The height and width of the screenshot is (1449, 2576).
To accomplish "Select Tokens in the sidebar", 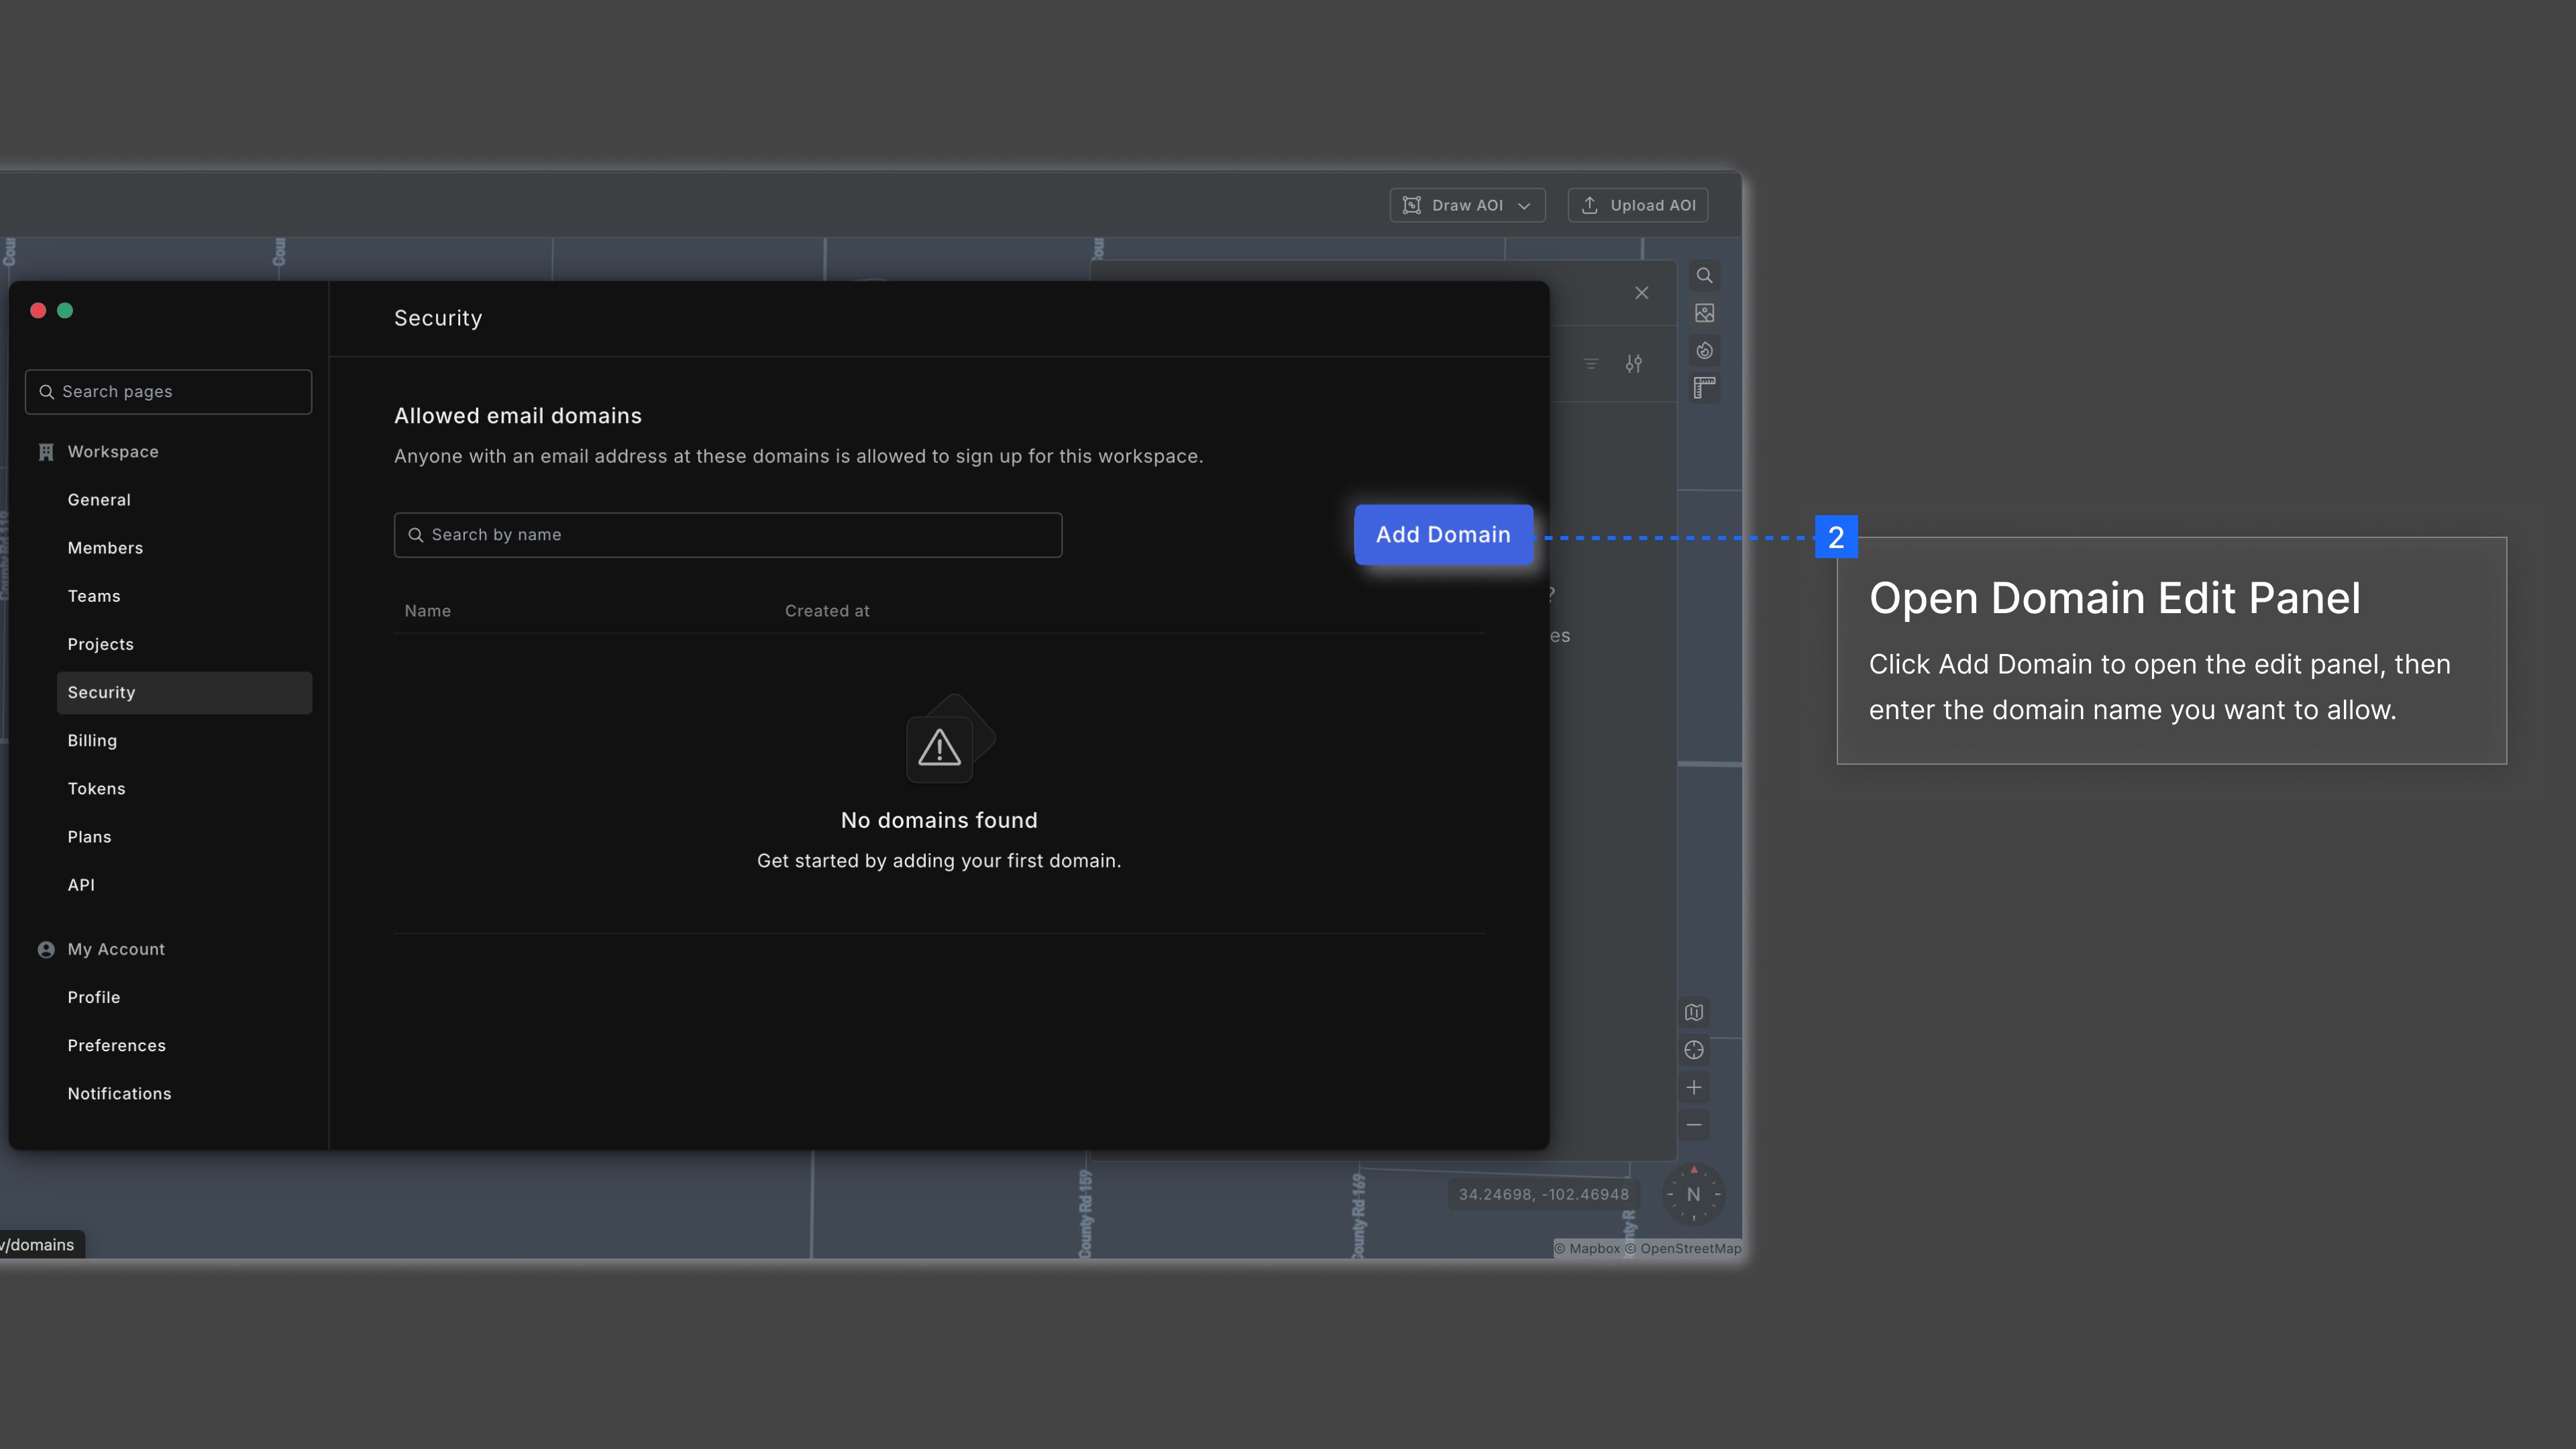I will tap(96, 789).
